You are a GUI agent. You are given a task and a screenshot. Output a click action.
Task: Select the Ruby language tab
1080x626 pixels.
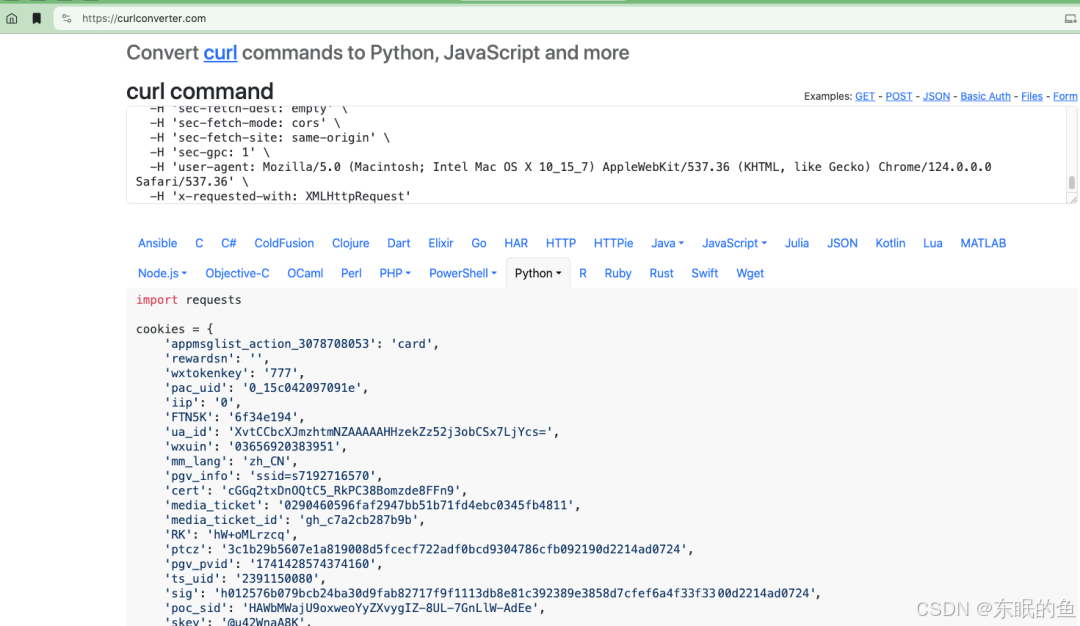(x=618, y=273)
